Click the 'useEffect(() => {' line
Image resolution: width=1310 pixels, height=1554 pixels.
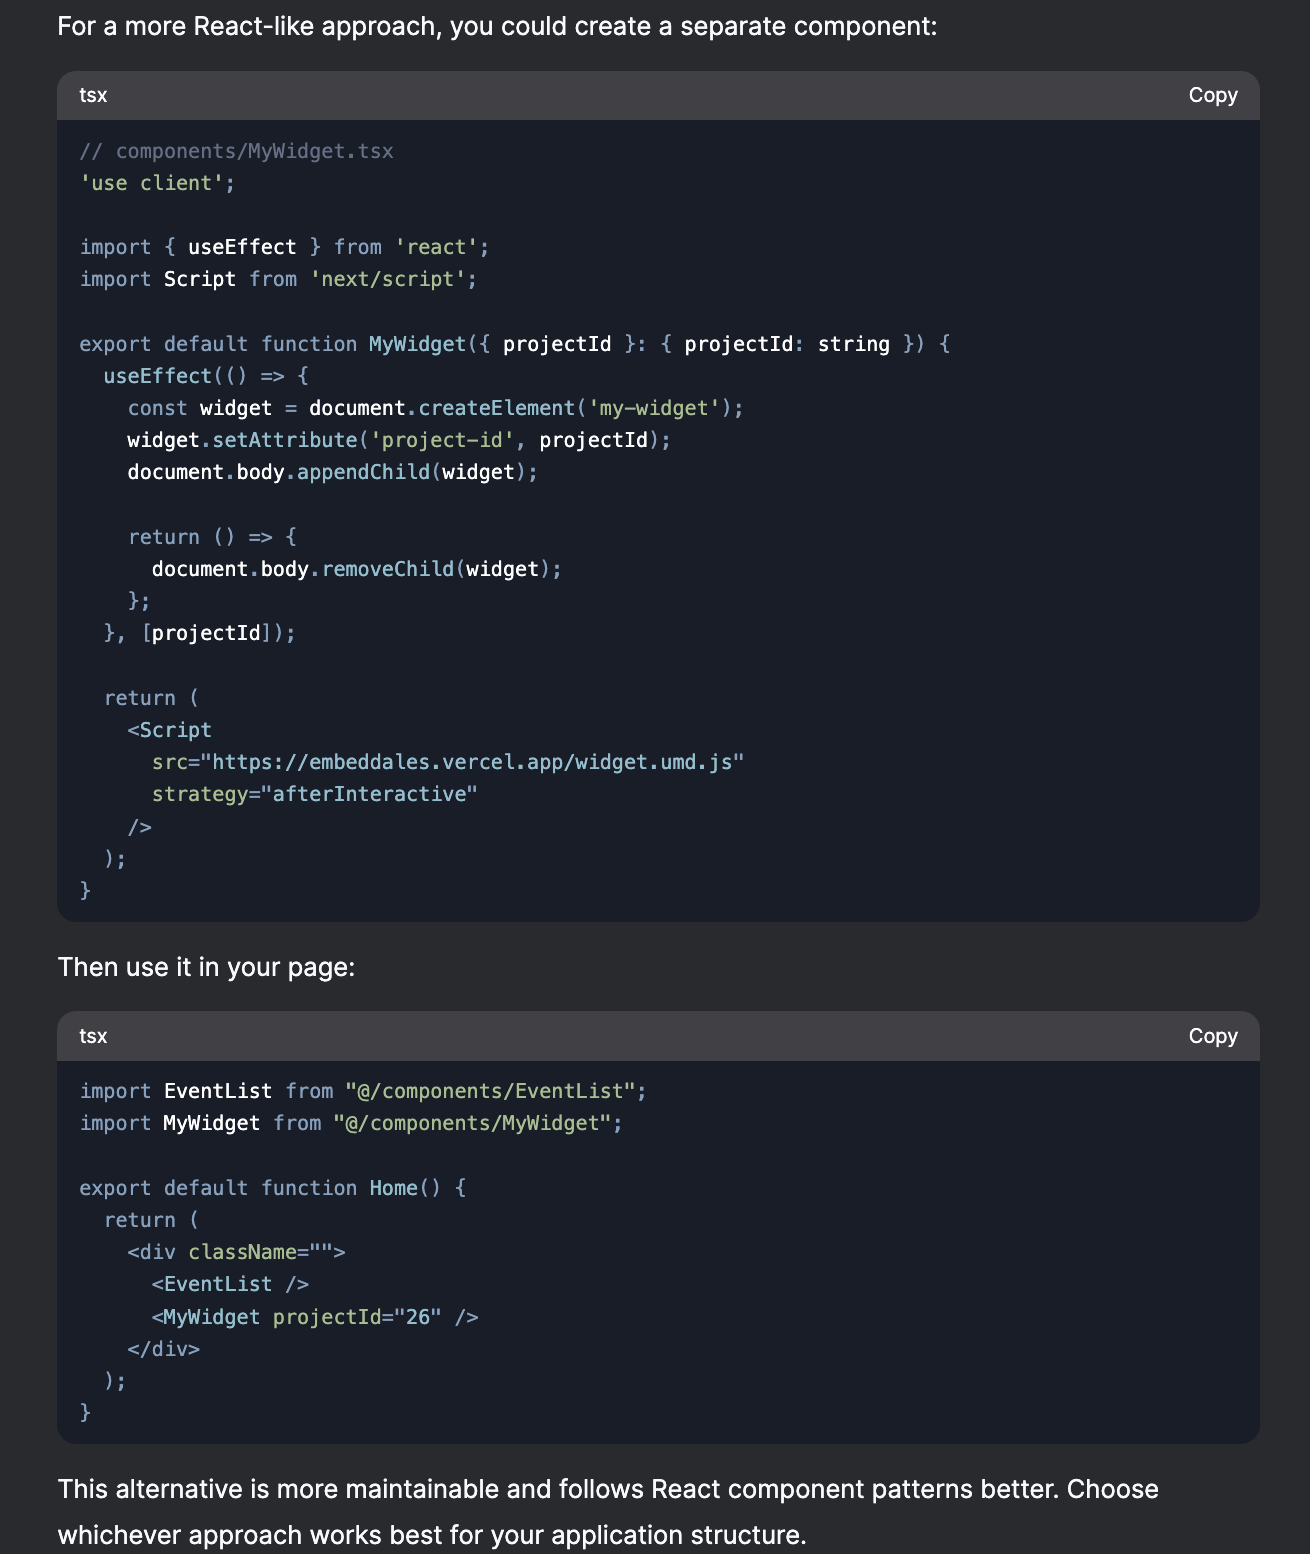coord(206,376)
